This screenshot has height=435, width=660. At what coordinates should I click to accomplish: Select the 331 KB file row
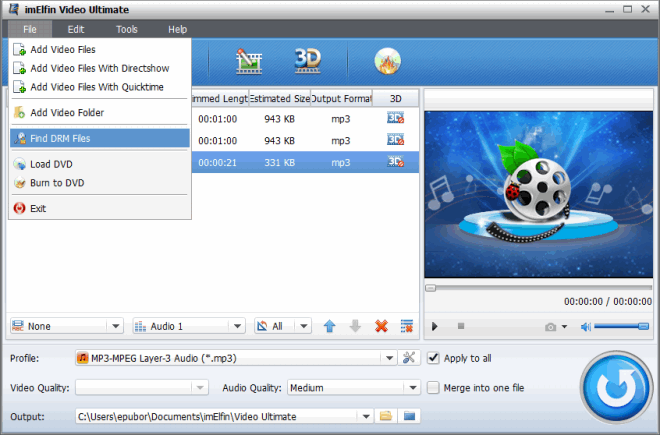pyautogui.click(x=305, y=162)
